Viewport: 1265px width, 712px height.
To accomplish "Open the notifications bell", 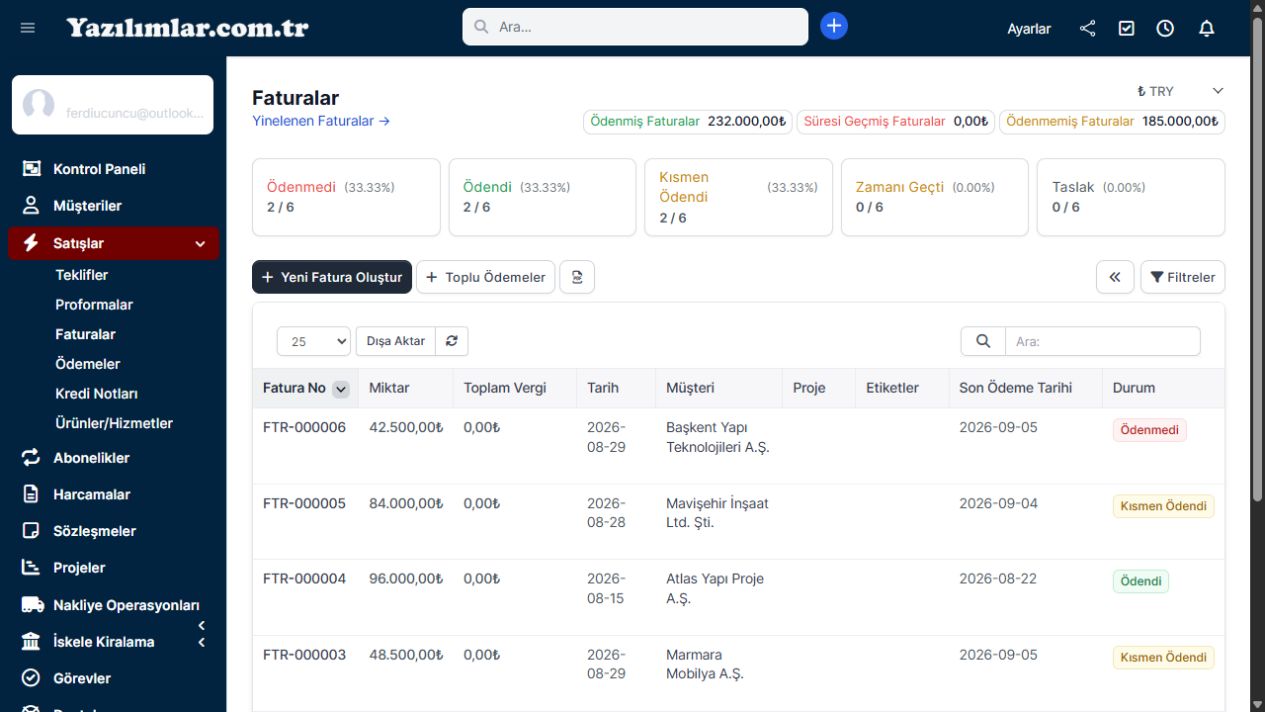I will tap(1206, 28).
